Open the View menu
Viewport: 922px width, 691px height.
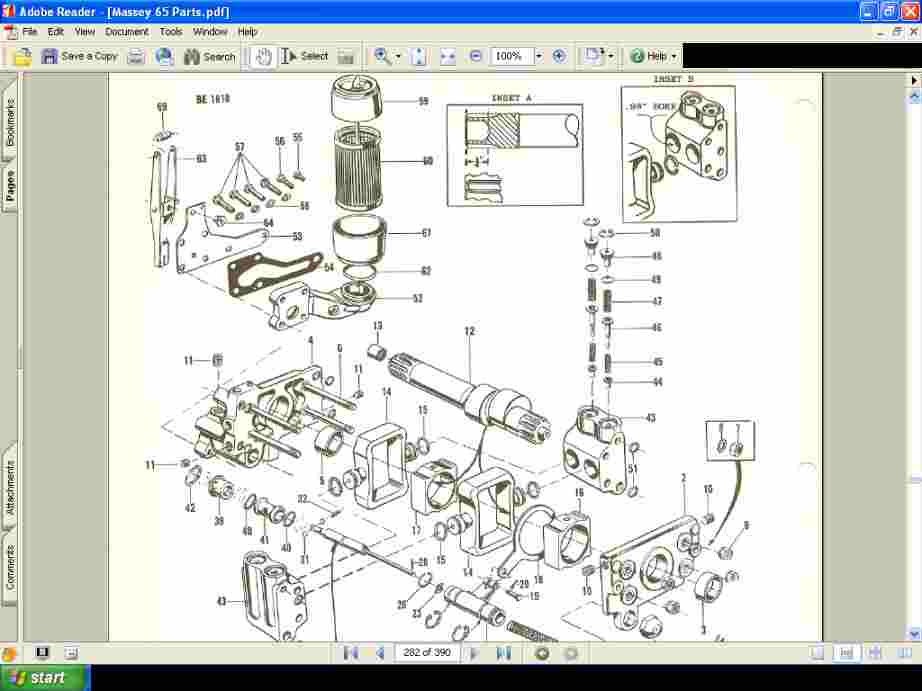pos(85,32)
